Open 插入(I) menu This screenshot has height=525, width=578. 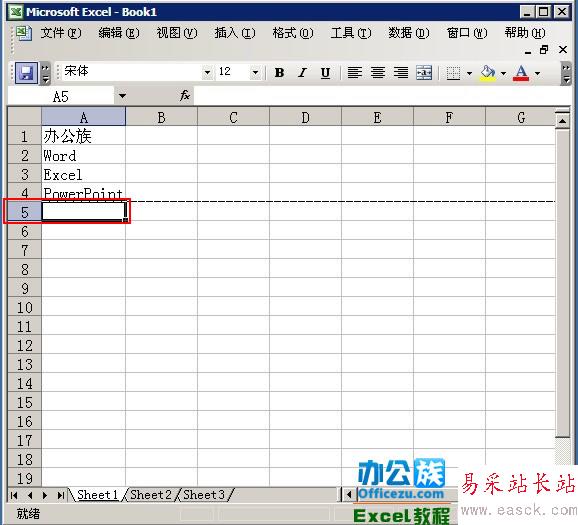click(235, 33)
